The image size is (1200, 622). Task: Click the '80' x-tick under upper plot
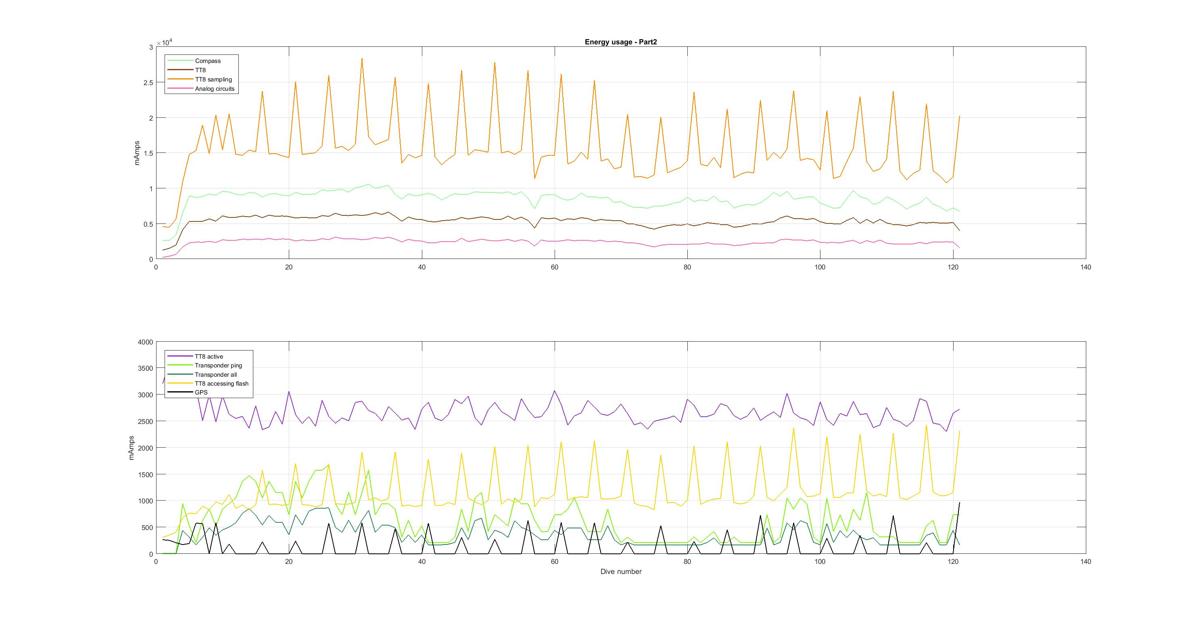(687, 267)
